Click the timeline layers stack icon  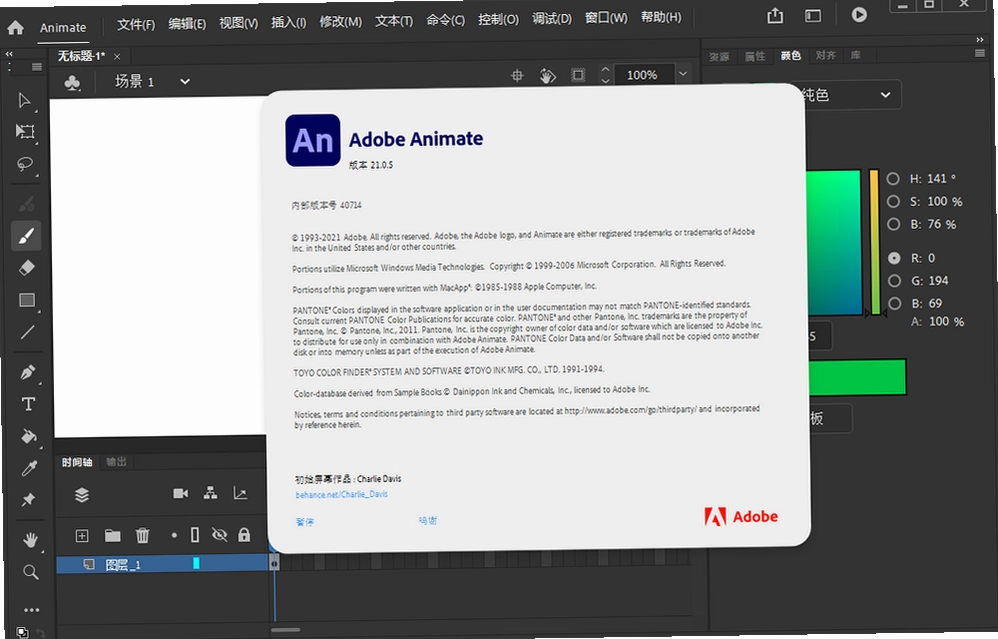[82, 495]
